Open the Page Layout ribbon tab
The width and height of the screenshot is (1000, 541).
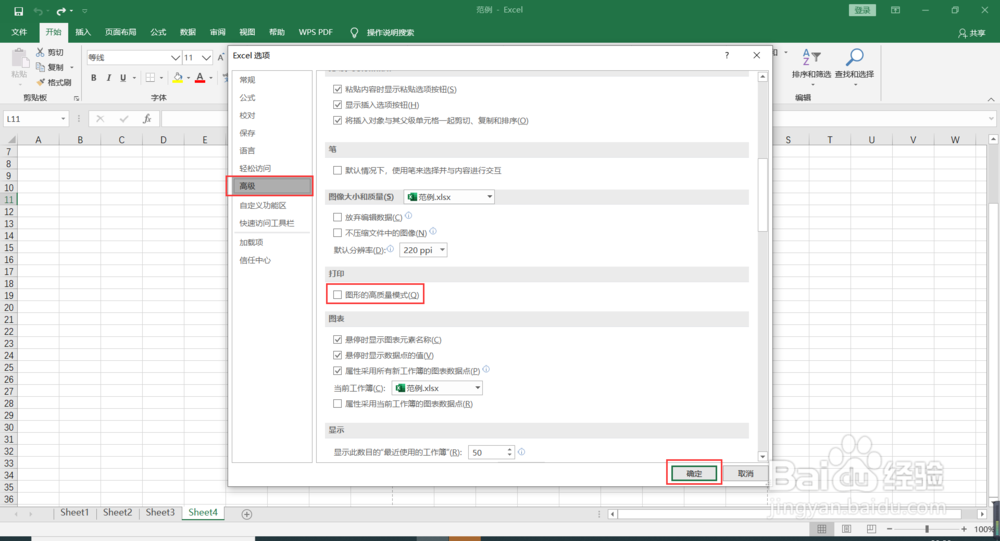(x=121, y=33)
